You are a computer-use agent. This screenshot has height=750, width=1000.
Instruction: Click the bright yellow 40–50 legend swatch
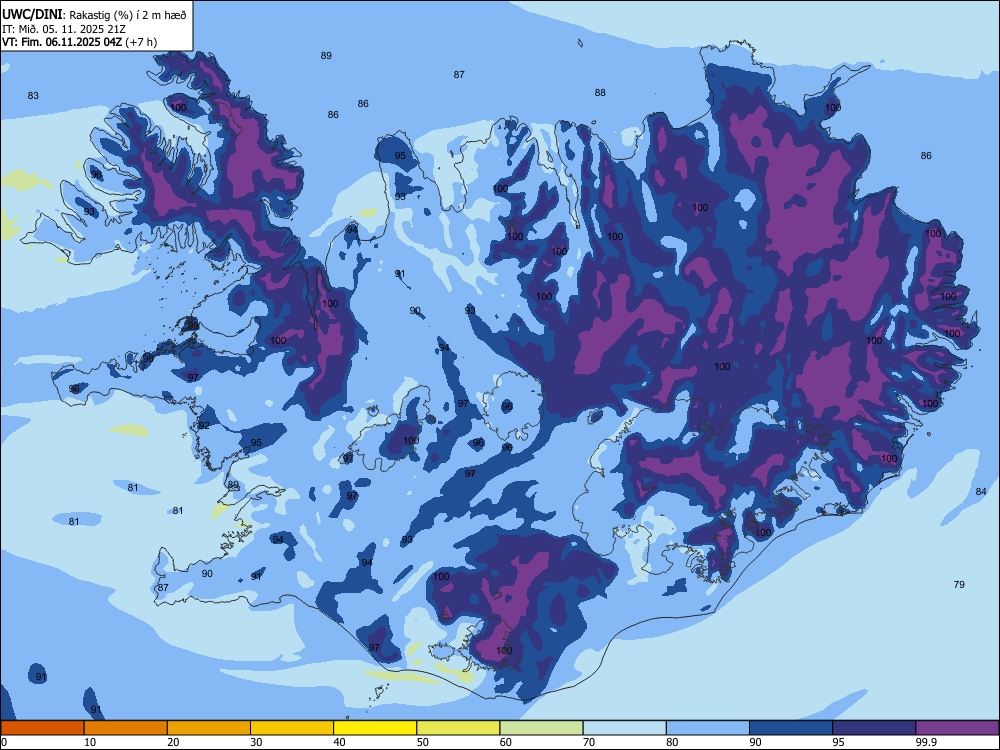[x=375, y=728]
